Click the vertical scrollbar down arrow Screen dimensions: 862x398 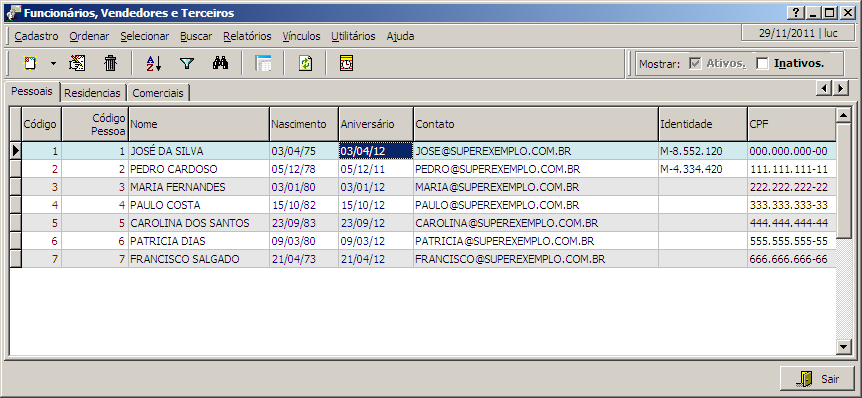843,346
